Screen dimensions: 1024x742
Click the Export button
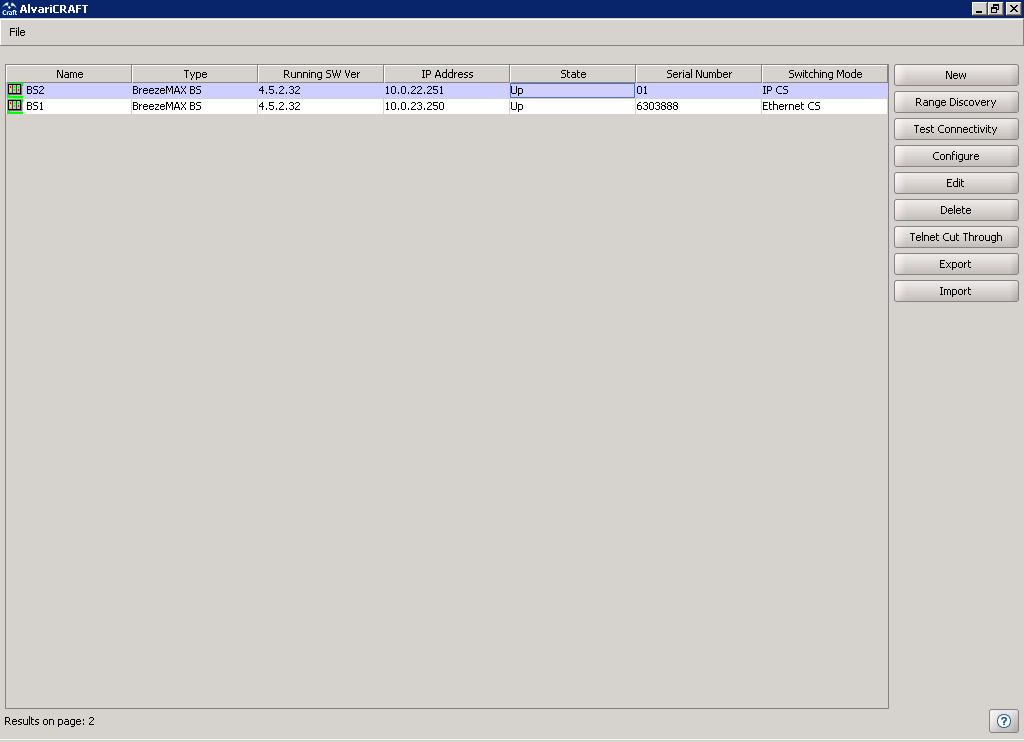pyautogui.click(x=956, y=264)
